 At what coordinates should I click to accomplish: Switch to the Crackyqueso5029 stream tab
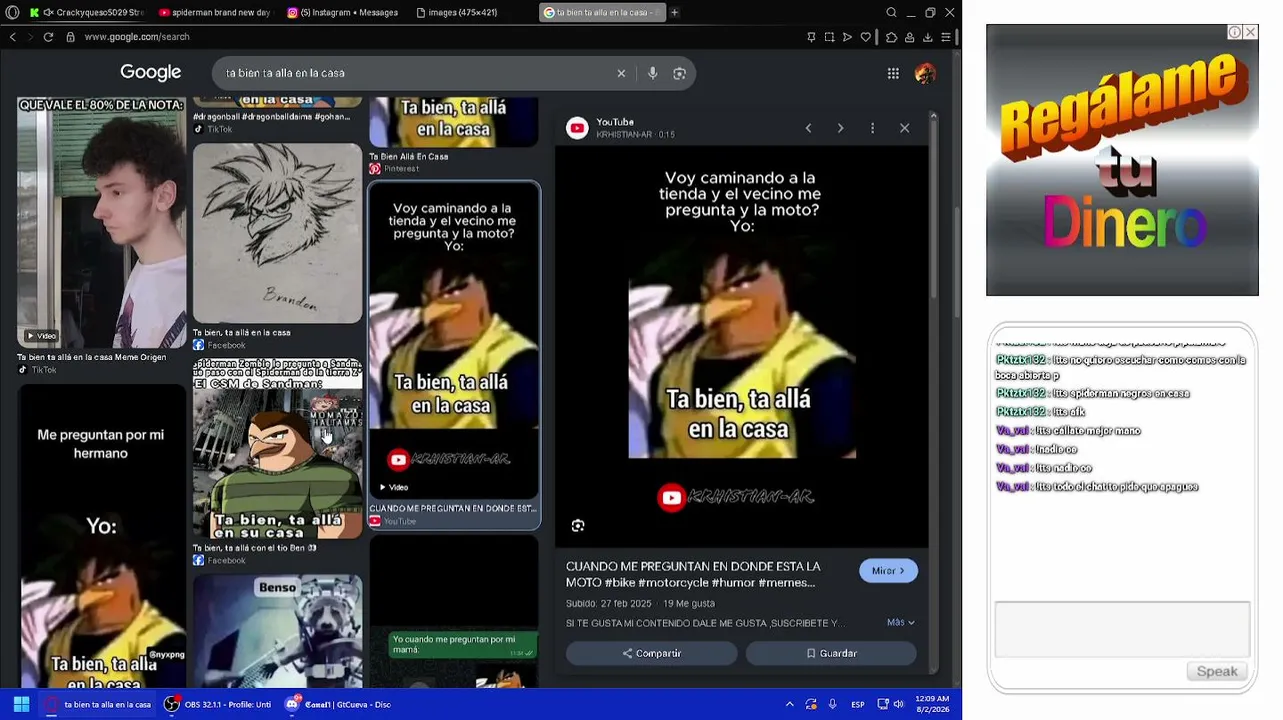coord(86,13)
